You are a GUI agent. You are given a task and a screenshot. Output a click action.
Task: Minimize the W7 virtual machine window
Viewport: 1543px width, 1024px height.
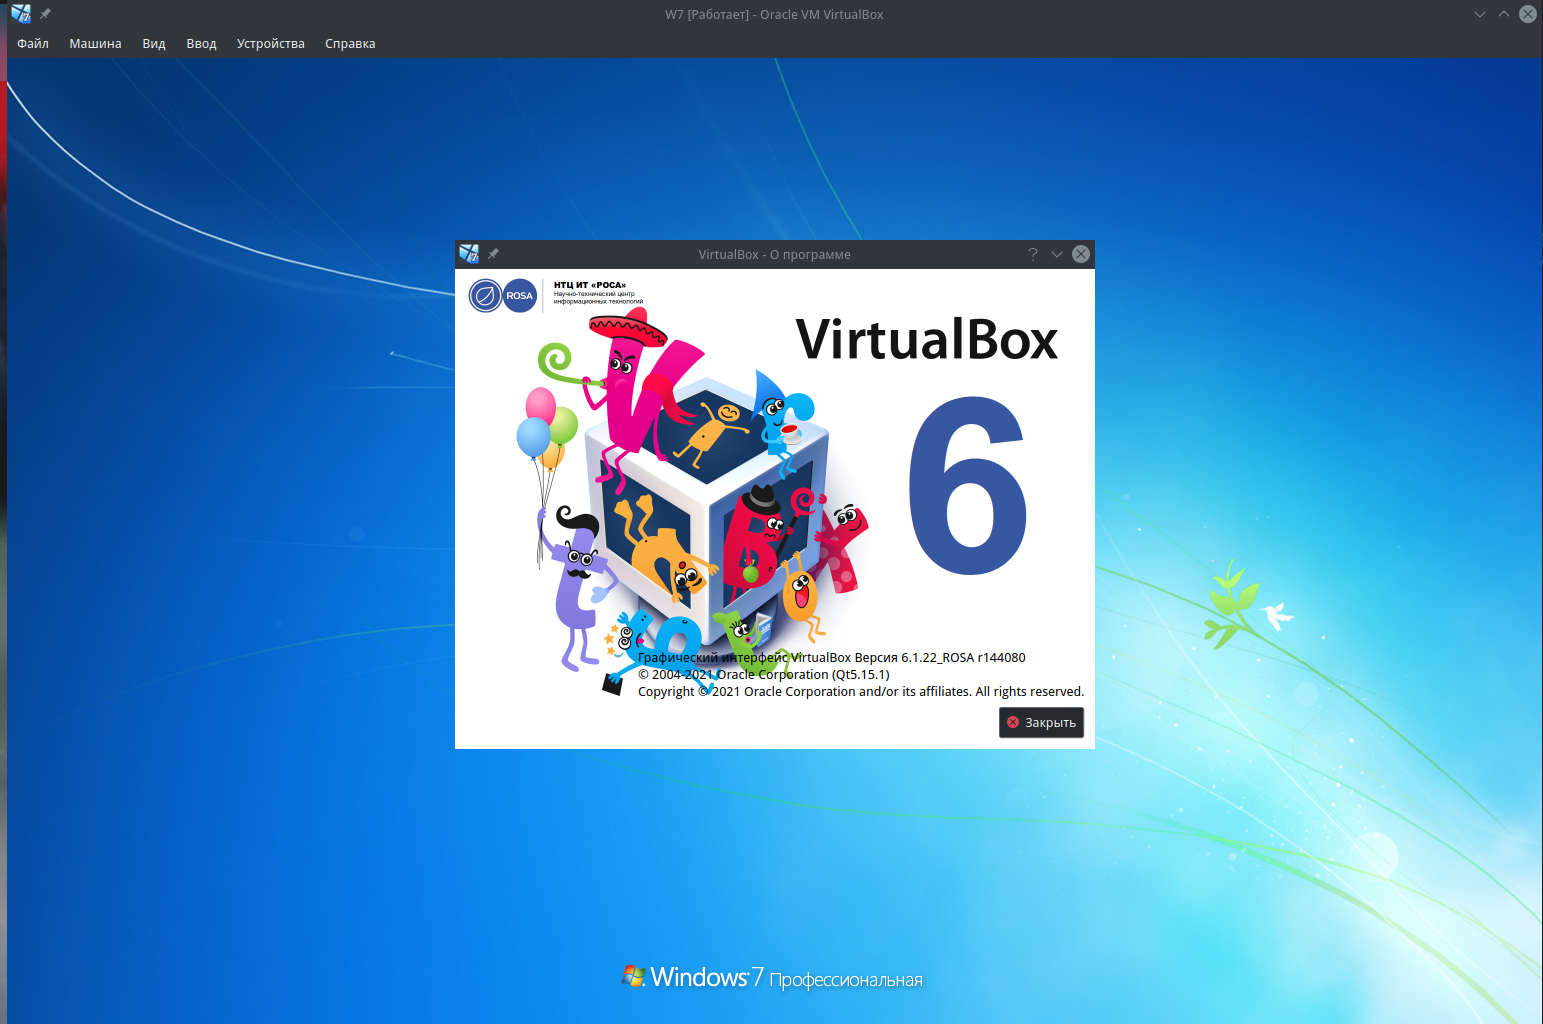click(1480, 14)
